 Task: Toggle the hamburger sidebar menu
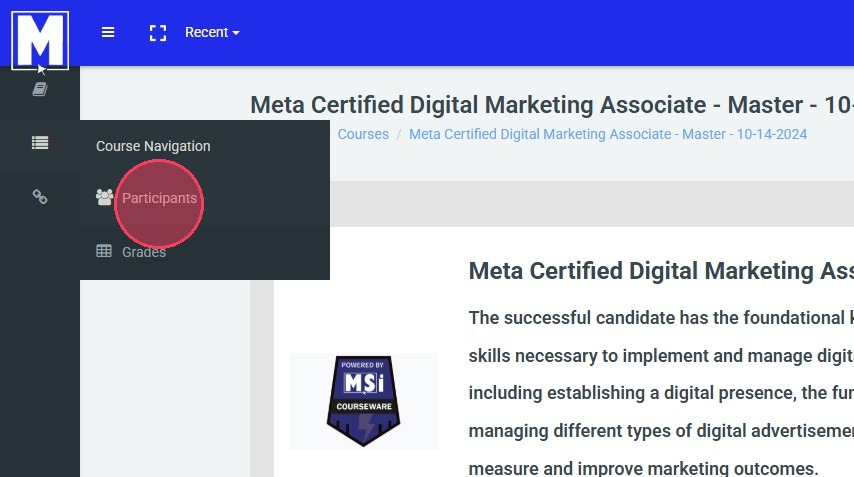point(108,32)
